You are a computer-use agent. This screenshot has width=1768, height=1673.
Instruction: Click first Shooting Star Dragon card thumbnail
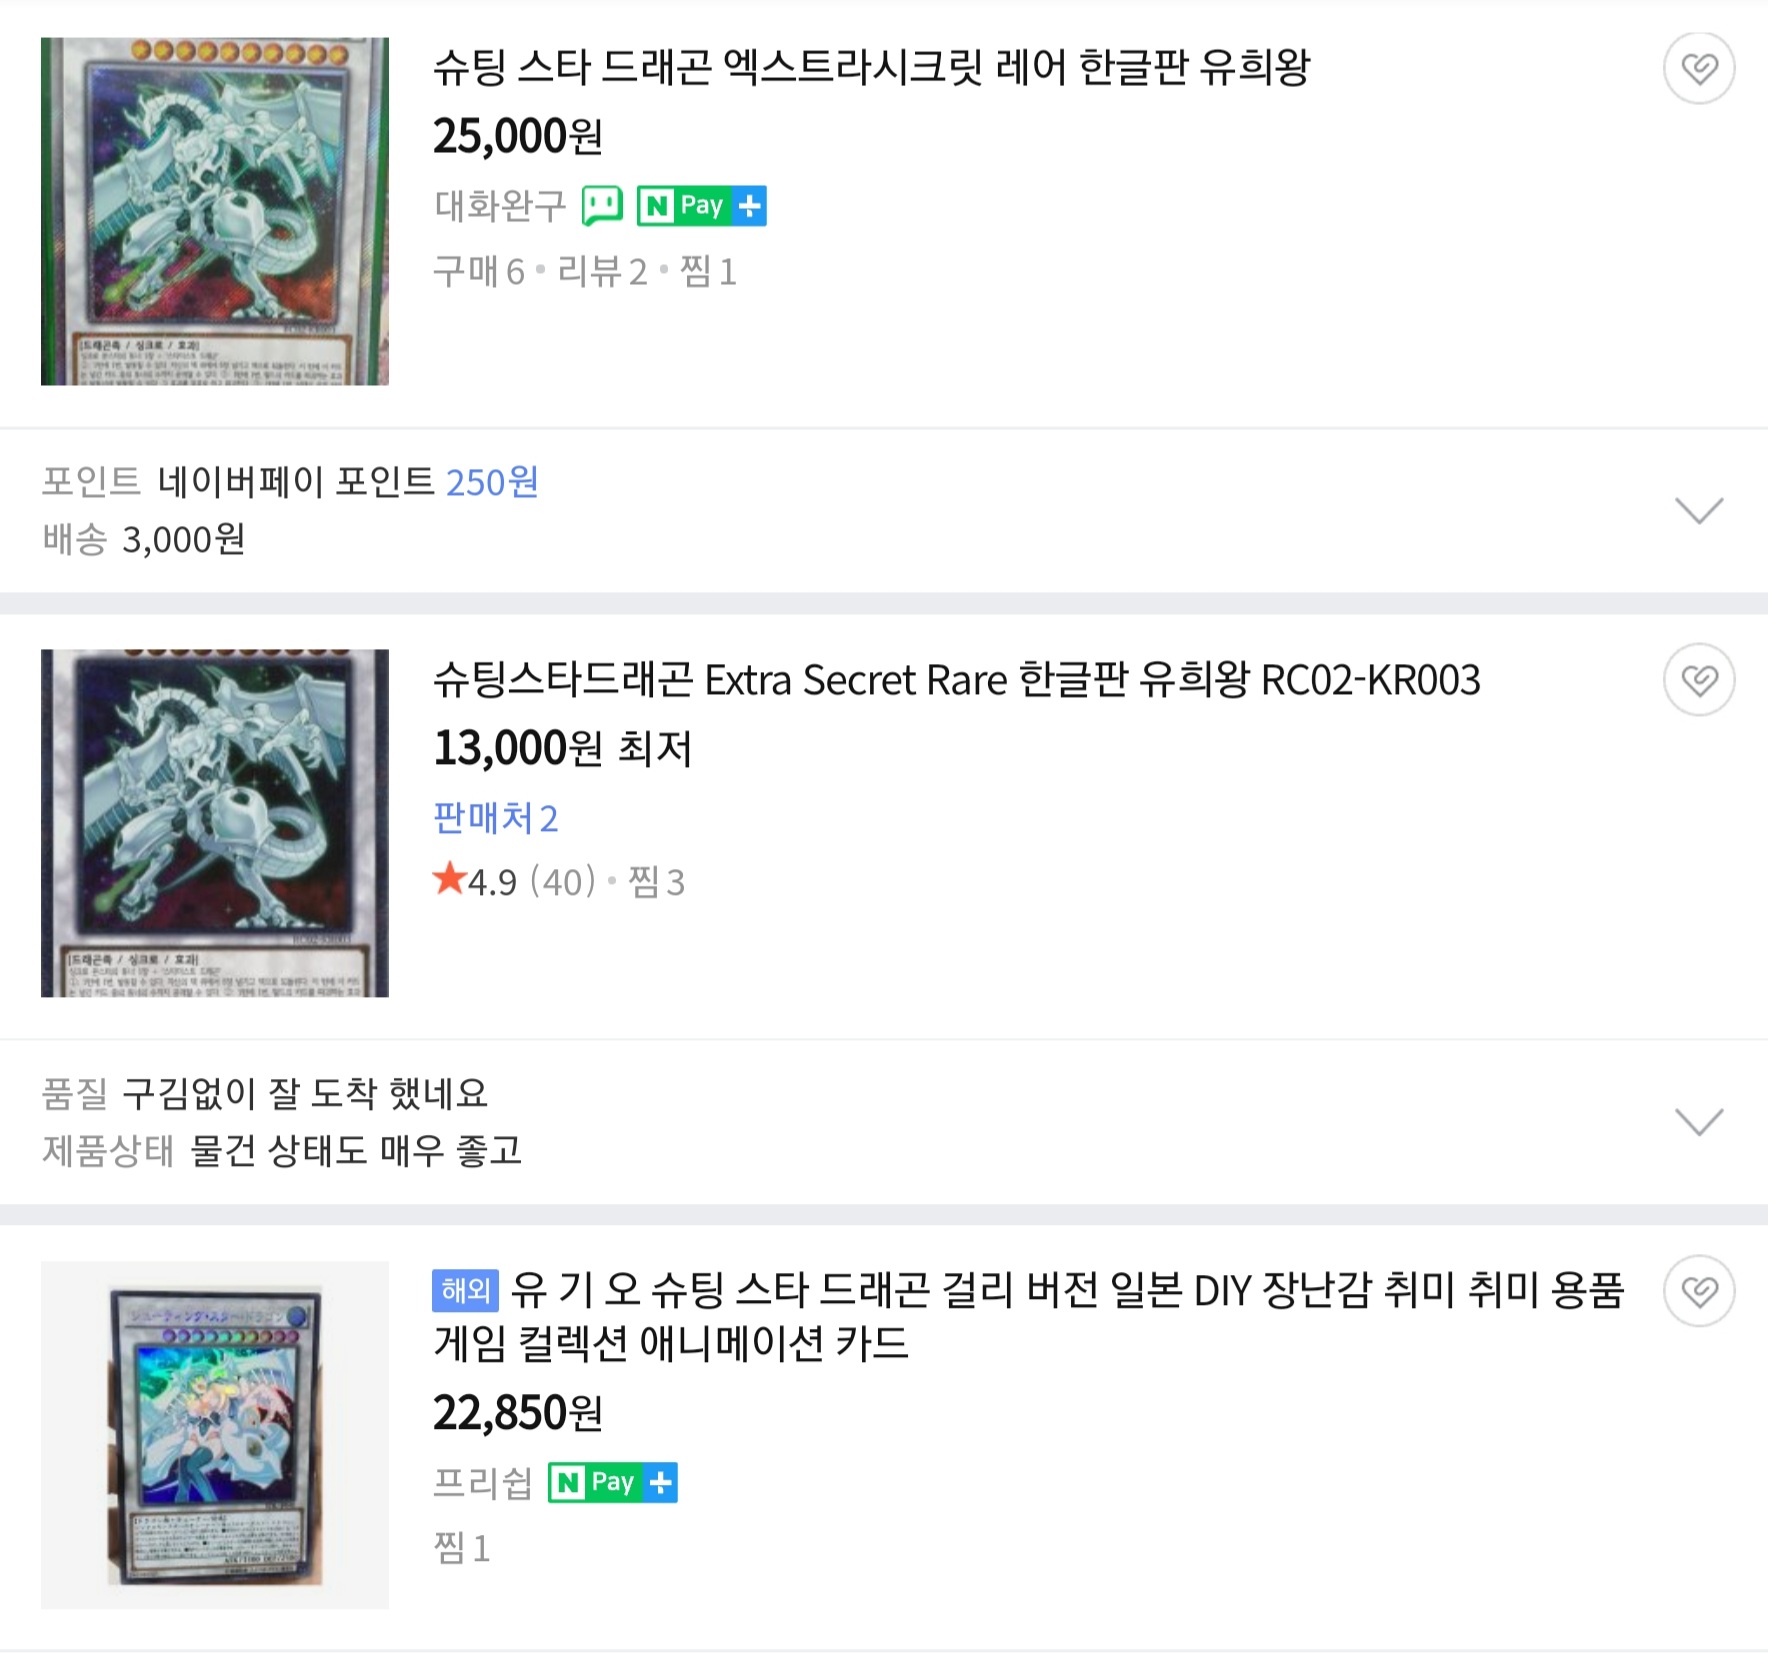click(215, 211)
